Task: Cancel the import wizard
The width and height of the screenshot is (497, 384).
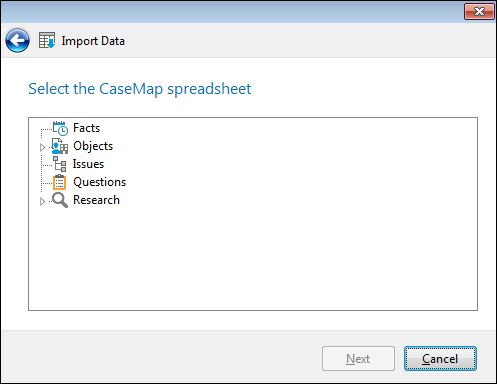Action: 440,359
